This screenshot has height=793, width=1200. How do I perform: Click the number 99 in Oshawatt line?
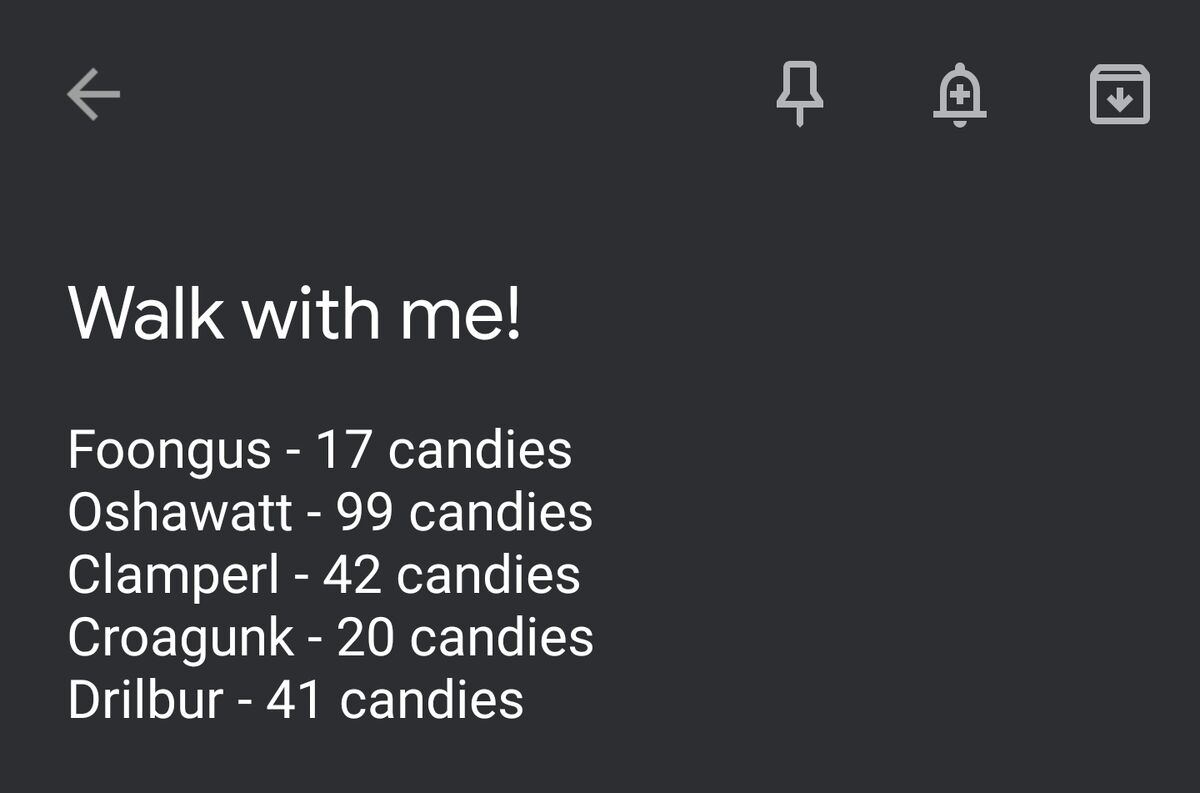(366, 513)
